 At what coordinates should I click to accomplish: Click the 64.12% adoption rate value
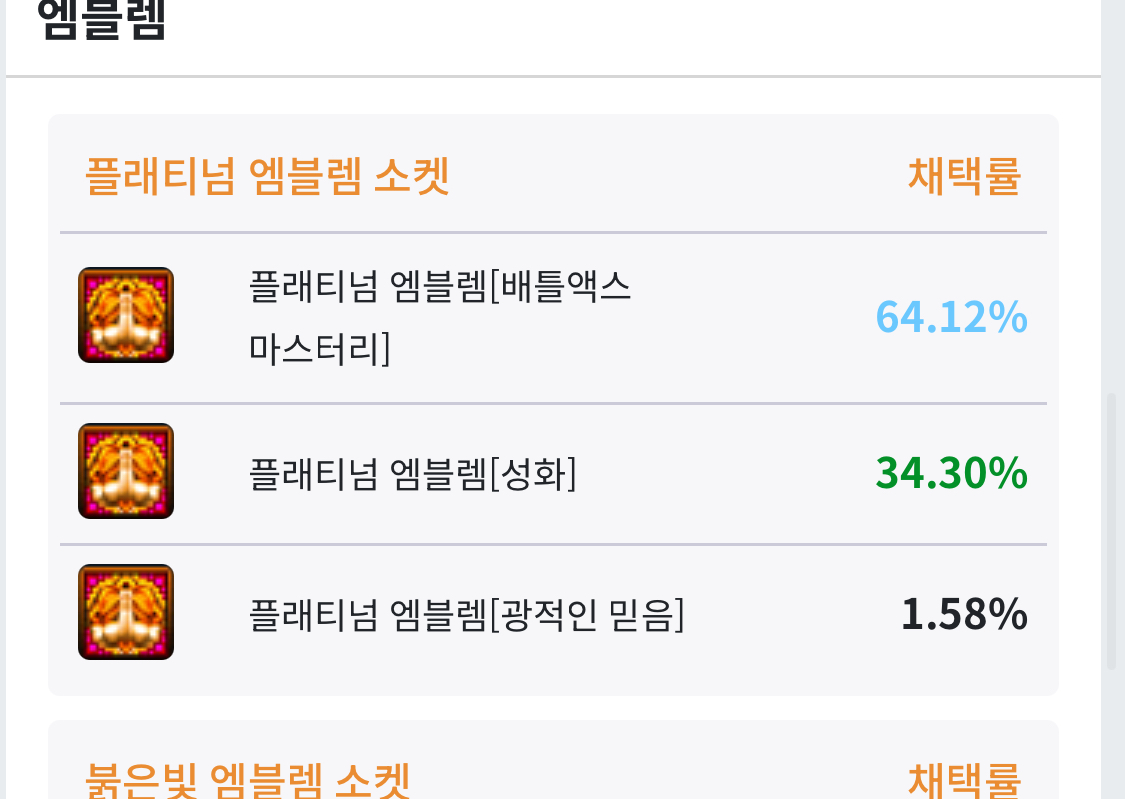pos(951,318)
